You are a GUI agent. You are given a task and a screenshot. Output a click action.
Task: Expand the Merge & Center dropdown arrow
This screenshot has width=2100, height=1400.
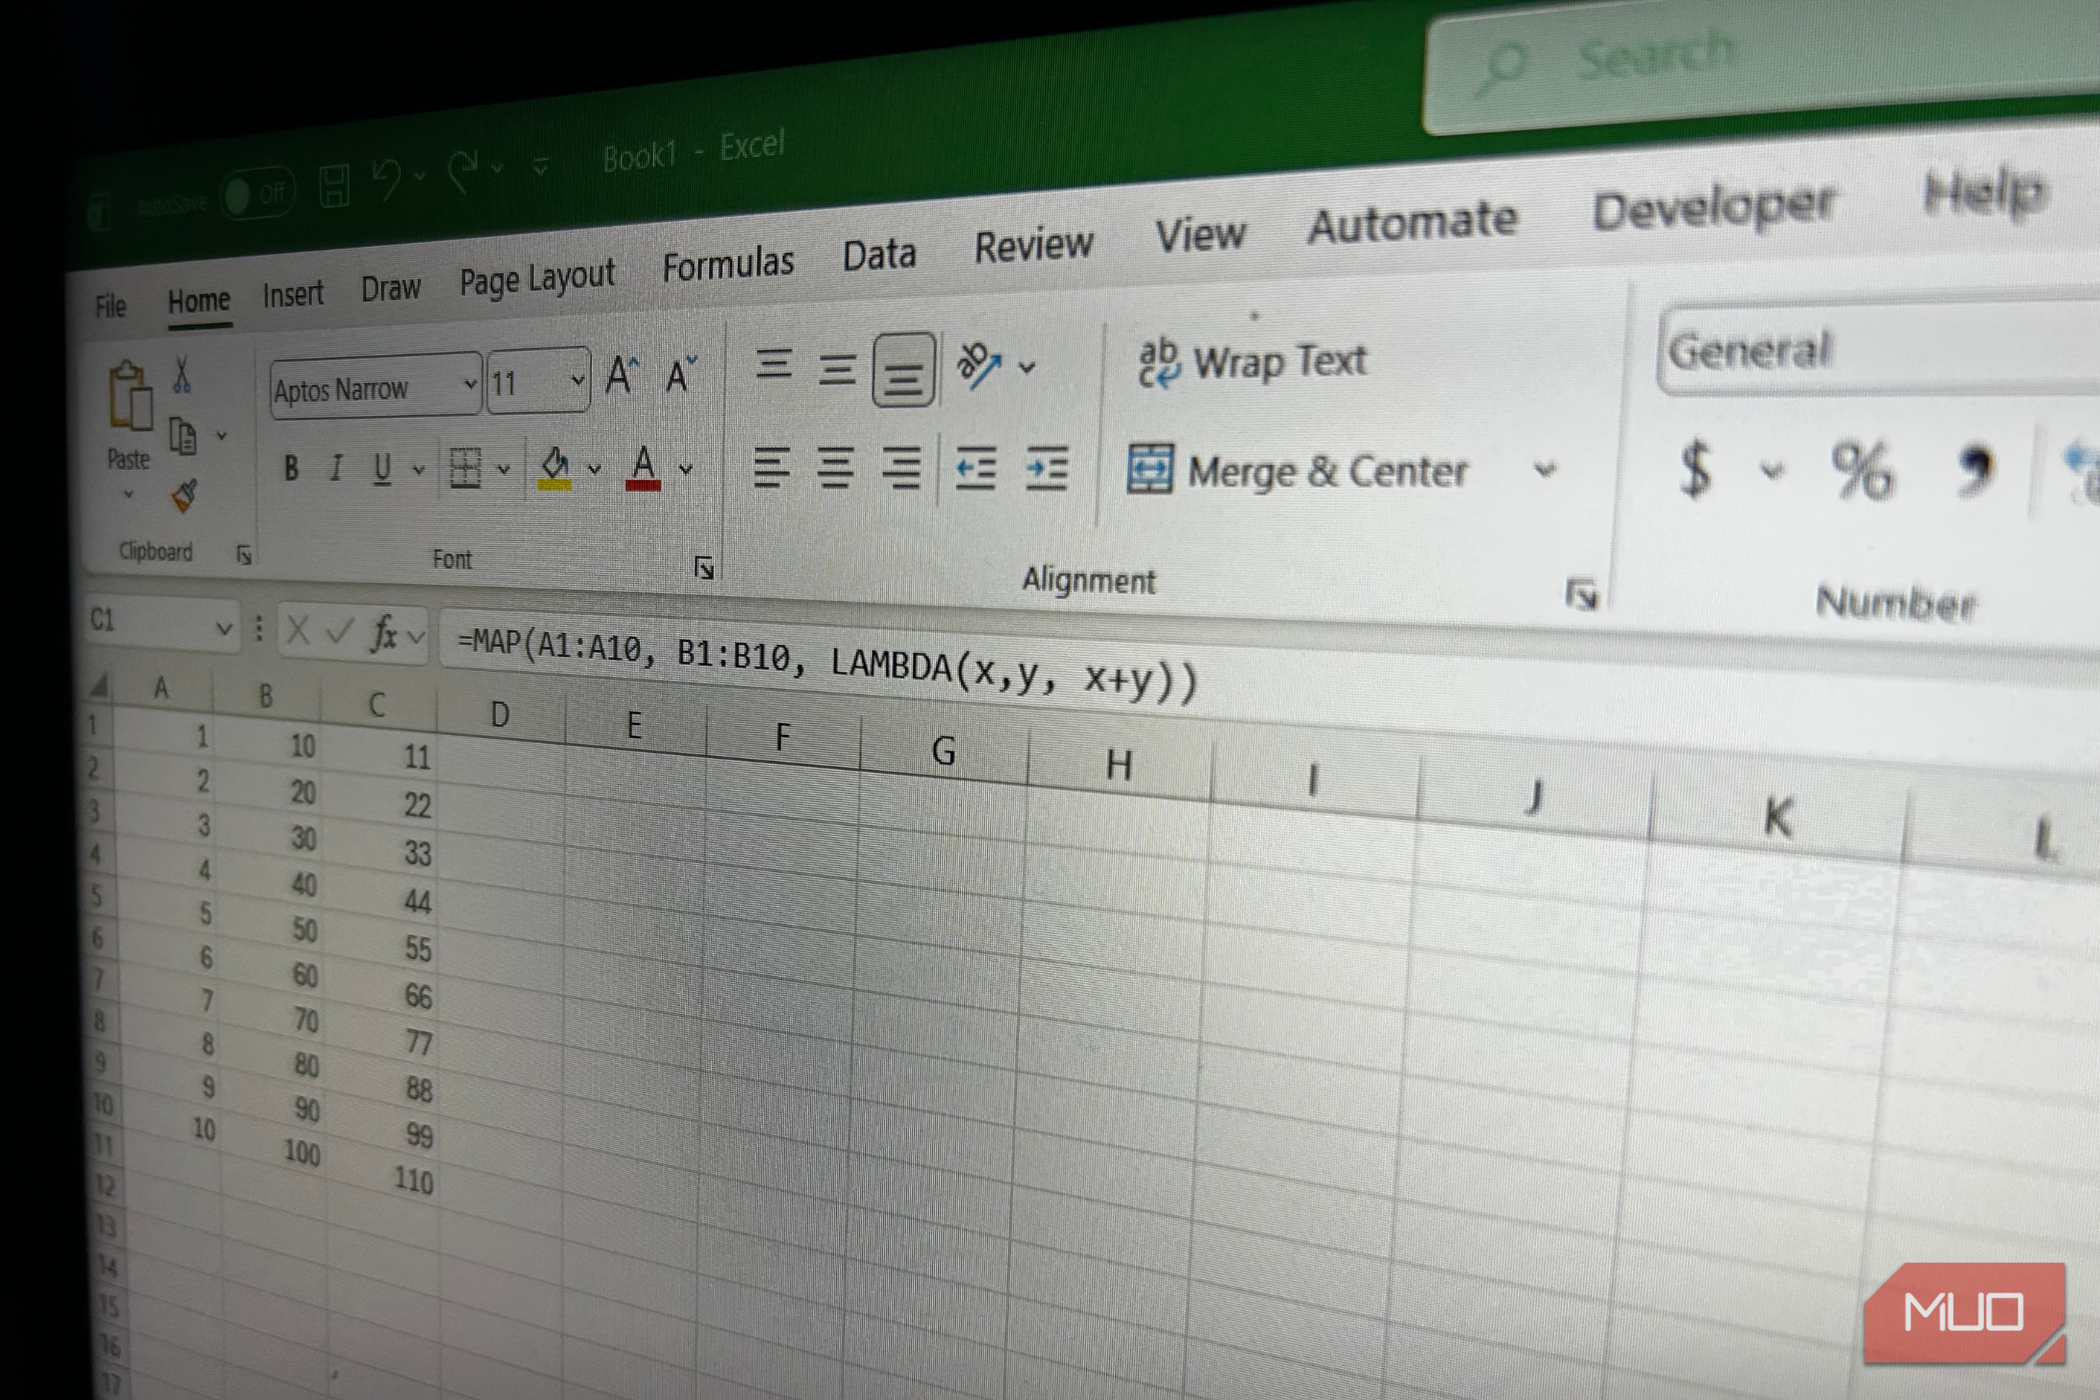[1545, 470]
